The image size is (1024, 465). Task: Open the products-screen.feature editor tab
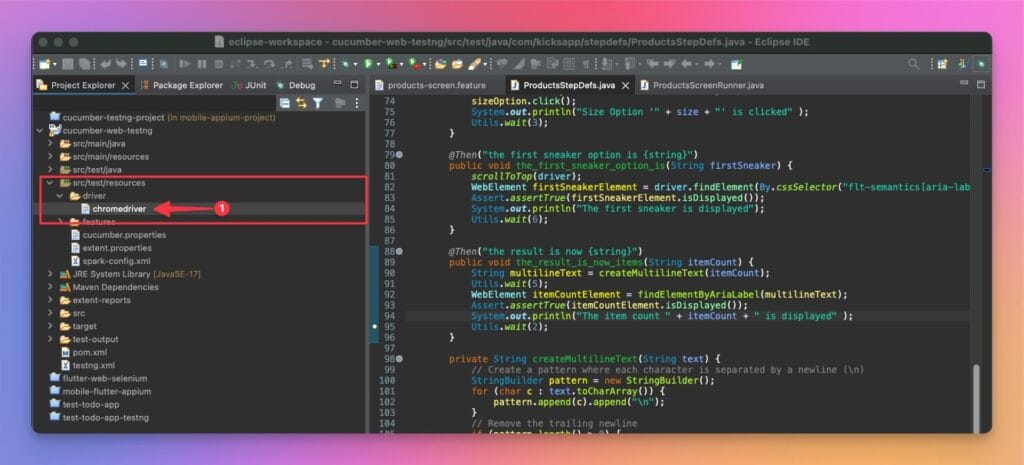coord(430,85)
